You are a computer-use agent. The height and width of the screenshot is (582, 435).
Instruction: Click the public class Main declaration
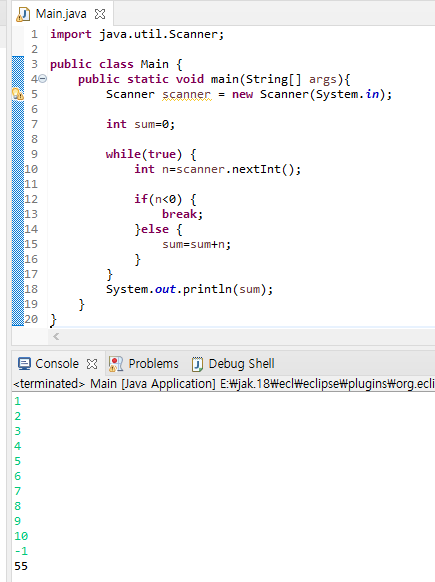116,64
